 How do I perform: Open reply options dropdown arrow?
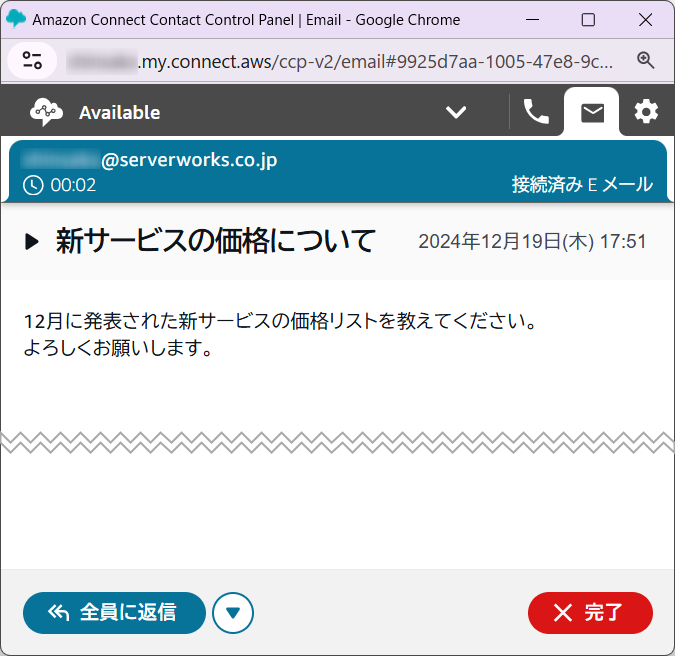(233, 613)
